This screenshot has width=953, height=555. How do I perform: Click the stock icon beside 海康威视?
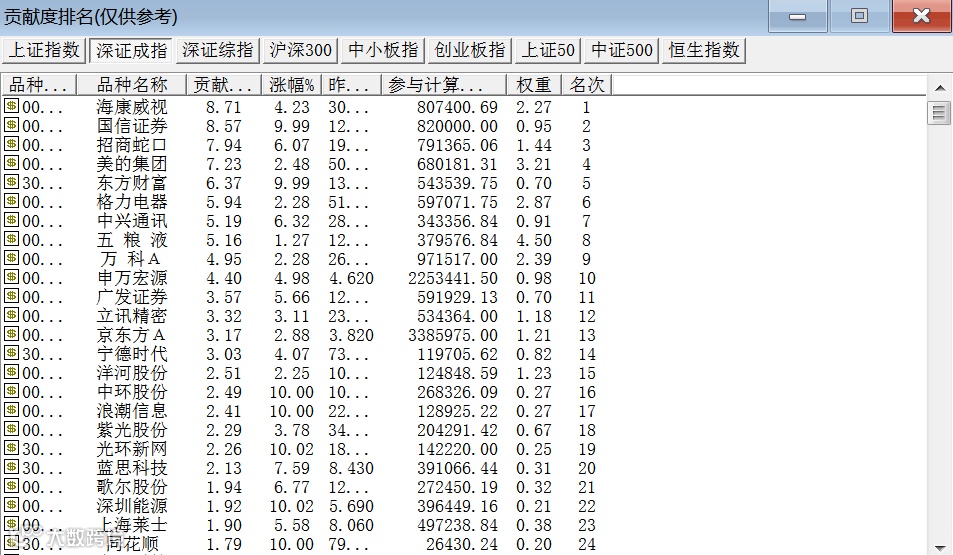click(x=12, y=106)
